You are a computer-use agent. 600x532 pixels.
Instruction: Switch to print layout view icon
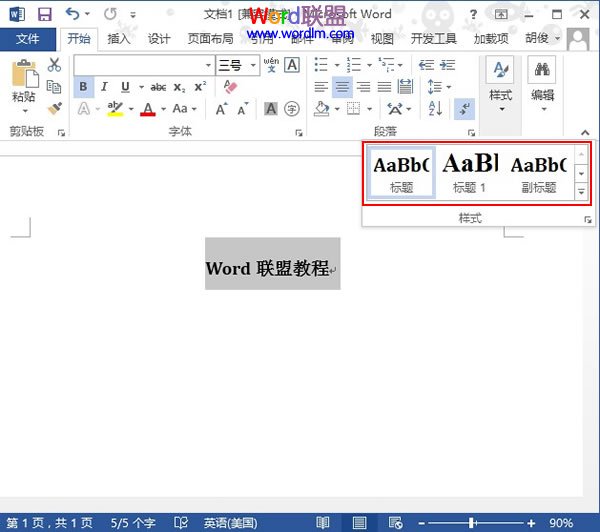coord(359,522)
